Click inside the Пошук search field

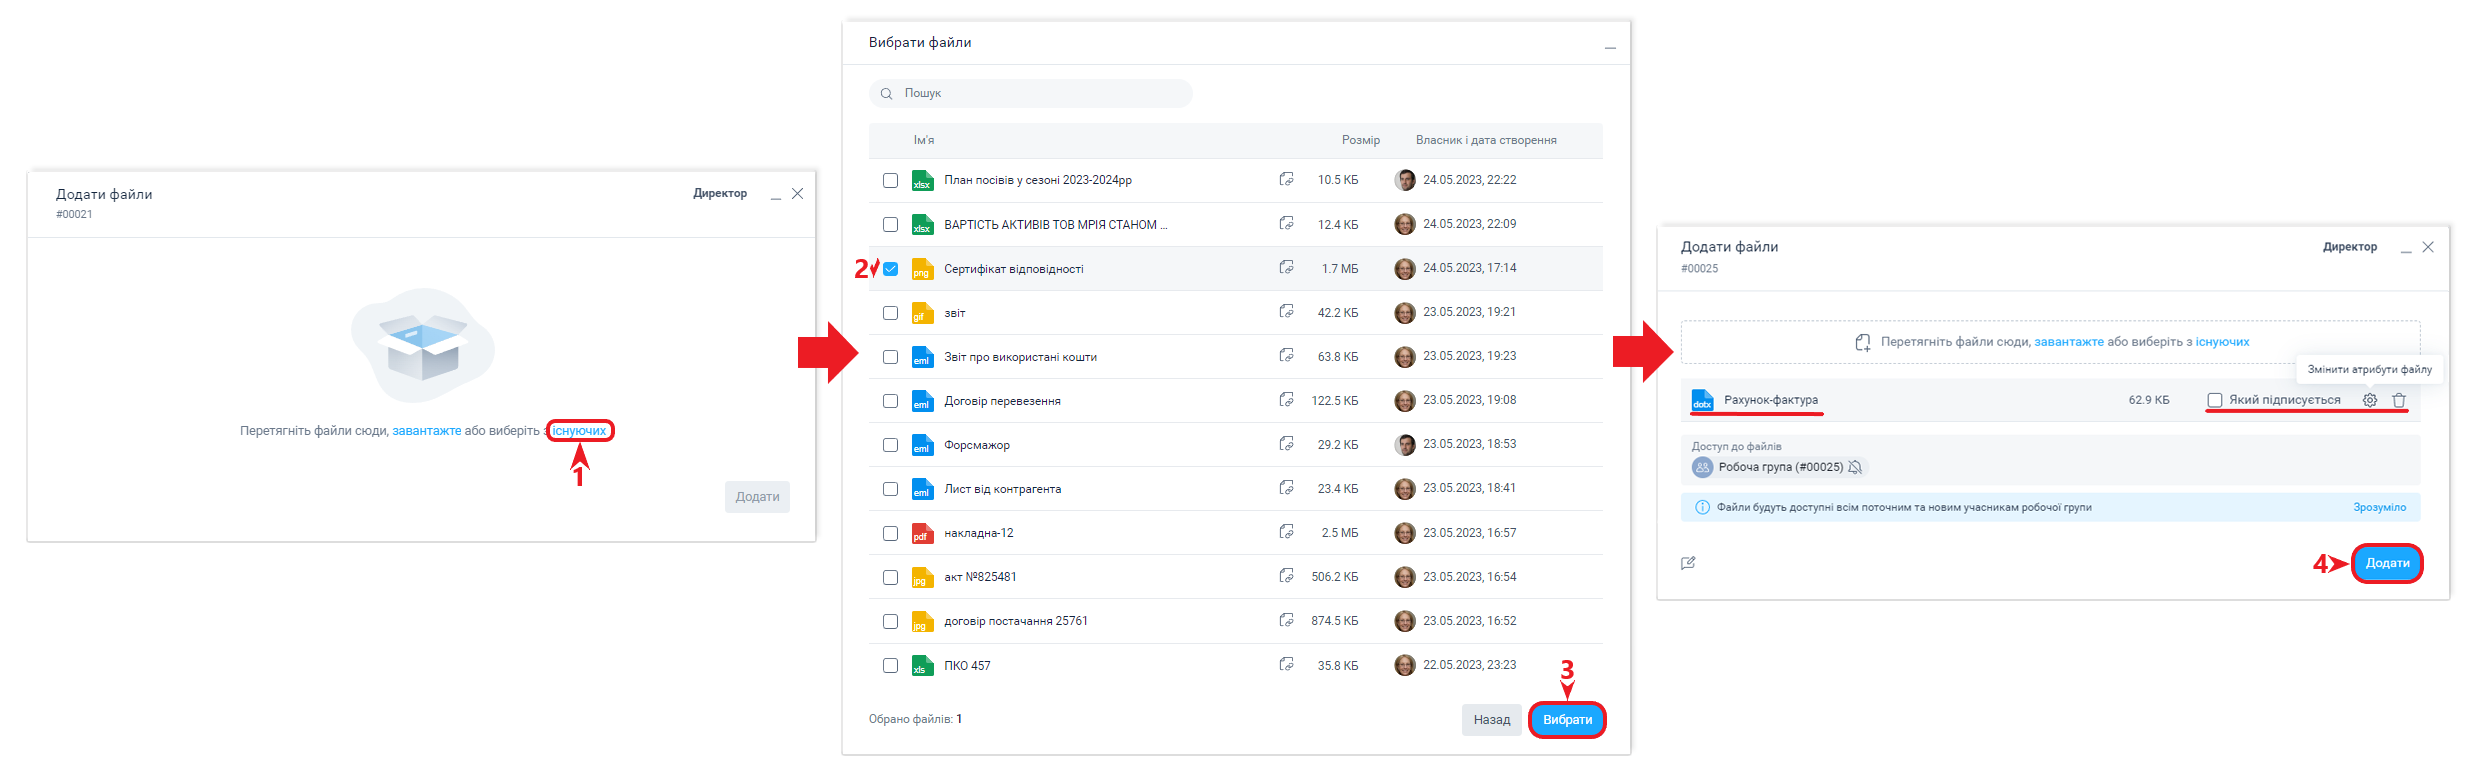pyautogui.click(x=1040, y=93)
